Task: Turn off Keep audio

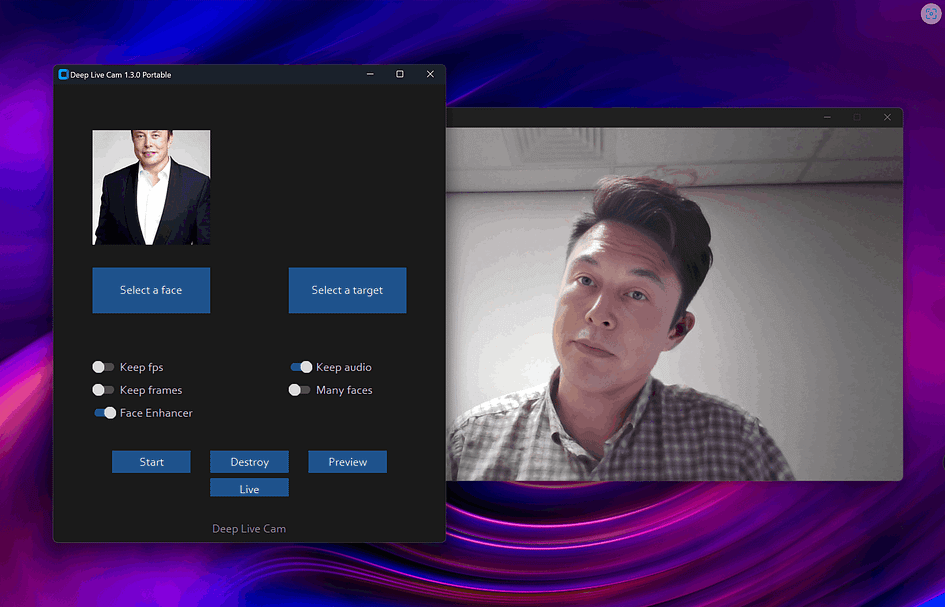Action: (x=301, y=367)
